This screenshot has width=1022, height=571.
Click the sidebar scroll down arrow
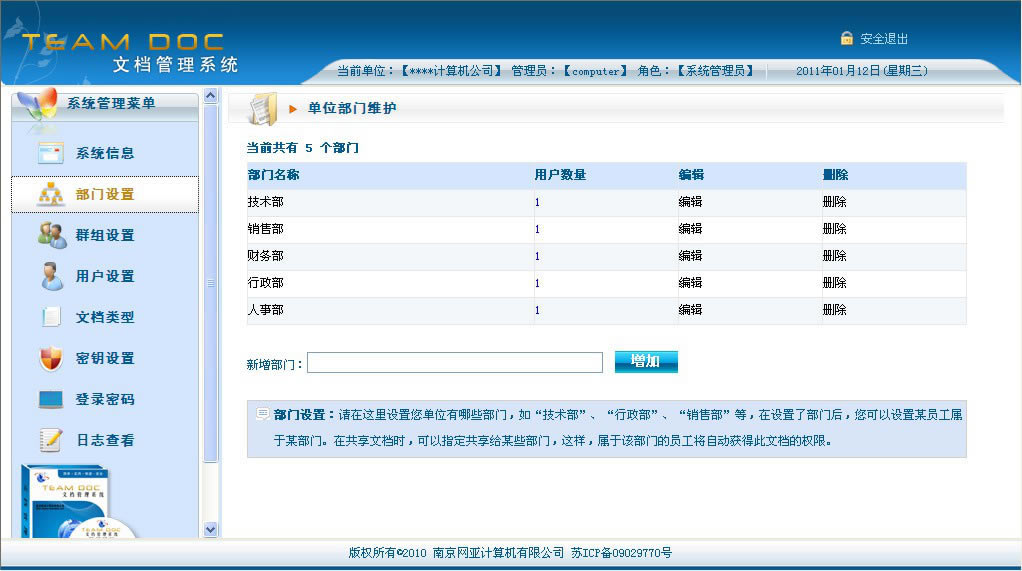pyautogui.click(x=210, y=529)
